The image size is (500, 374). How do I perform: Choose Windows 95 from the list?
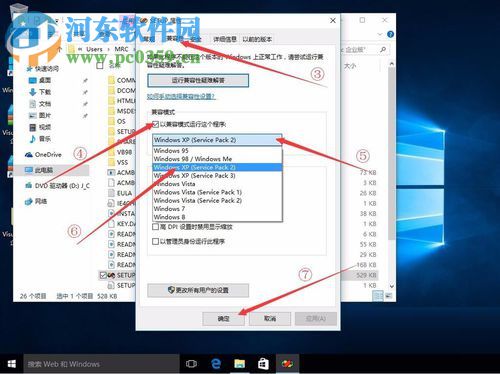(x=217, y=151)
